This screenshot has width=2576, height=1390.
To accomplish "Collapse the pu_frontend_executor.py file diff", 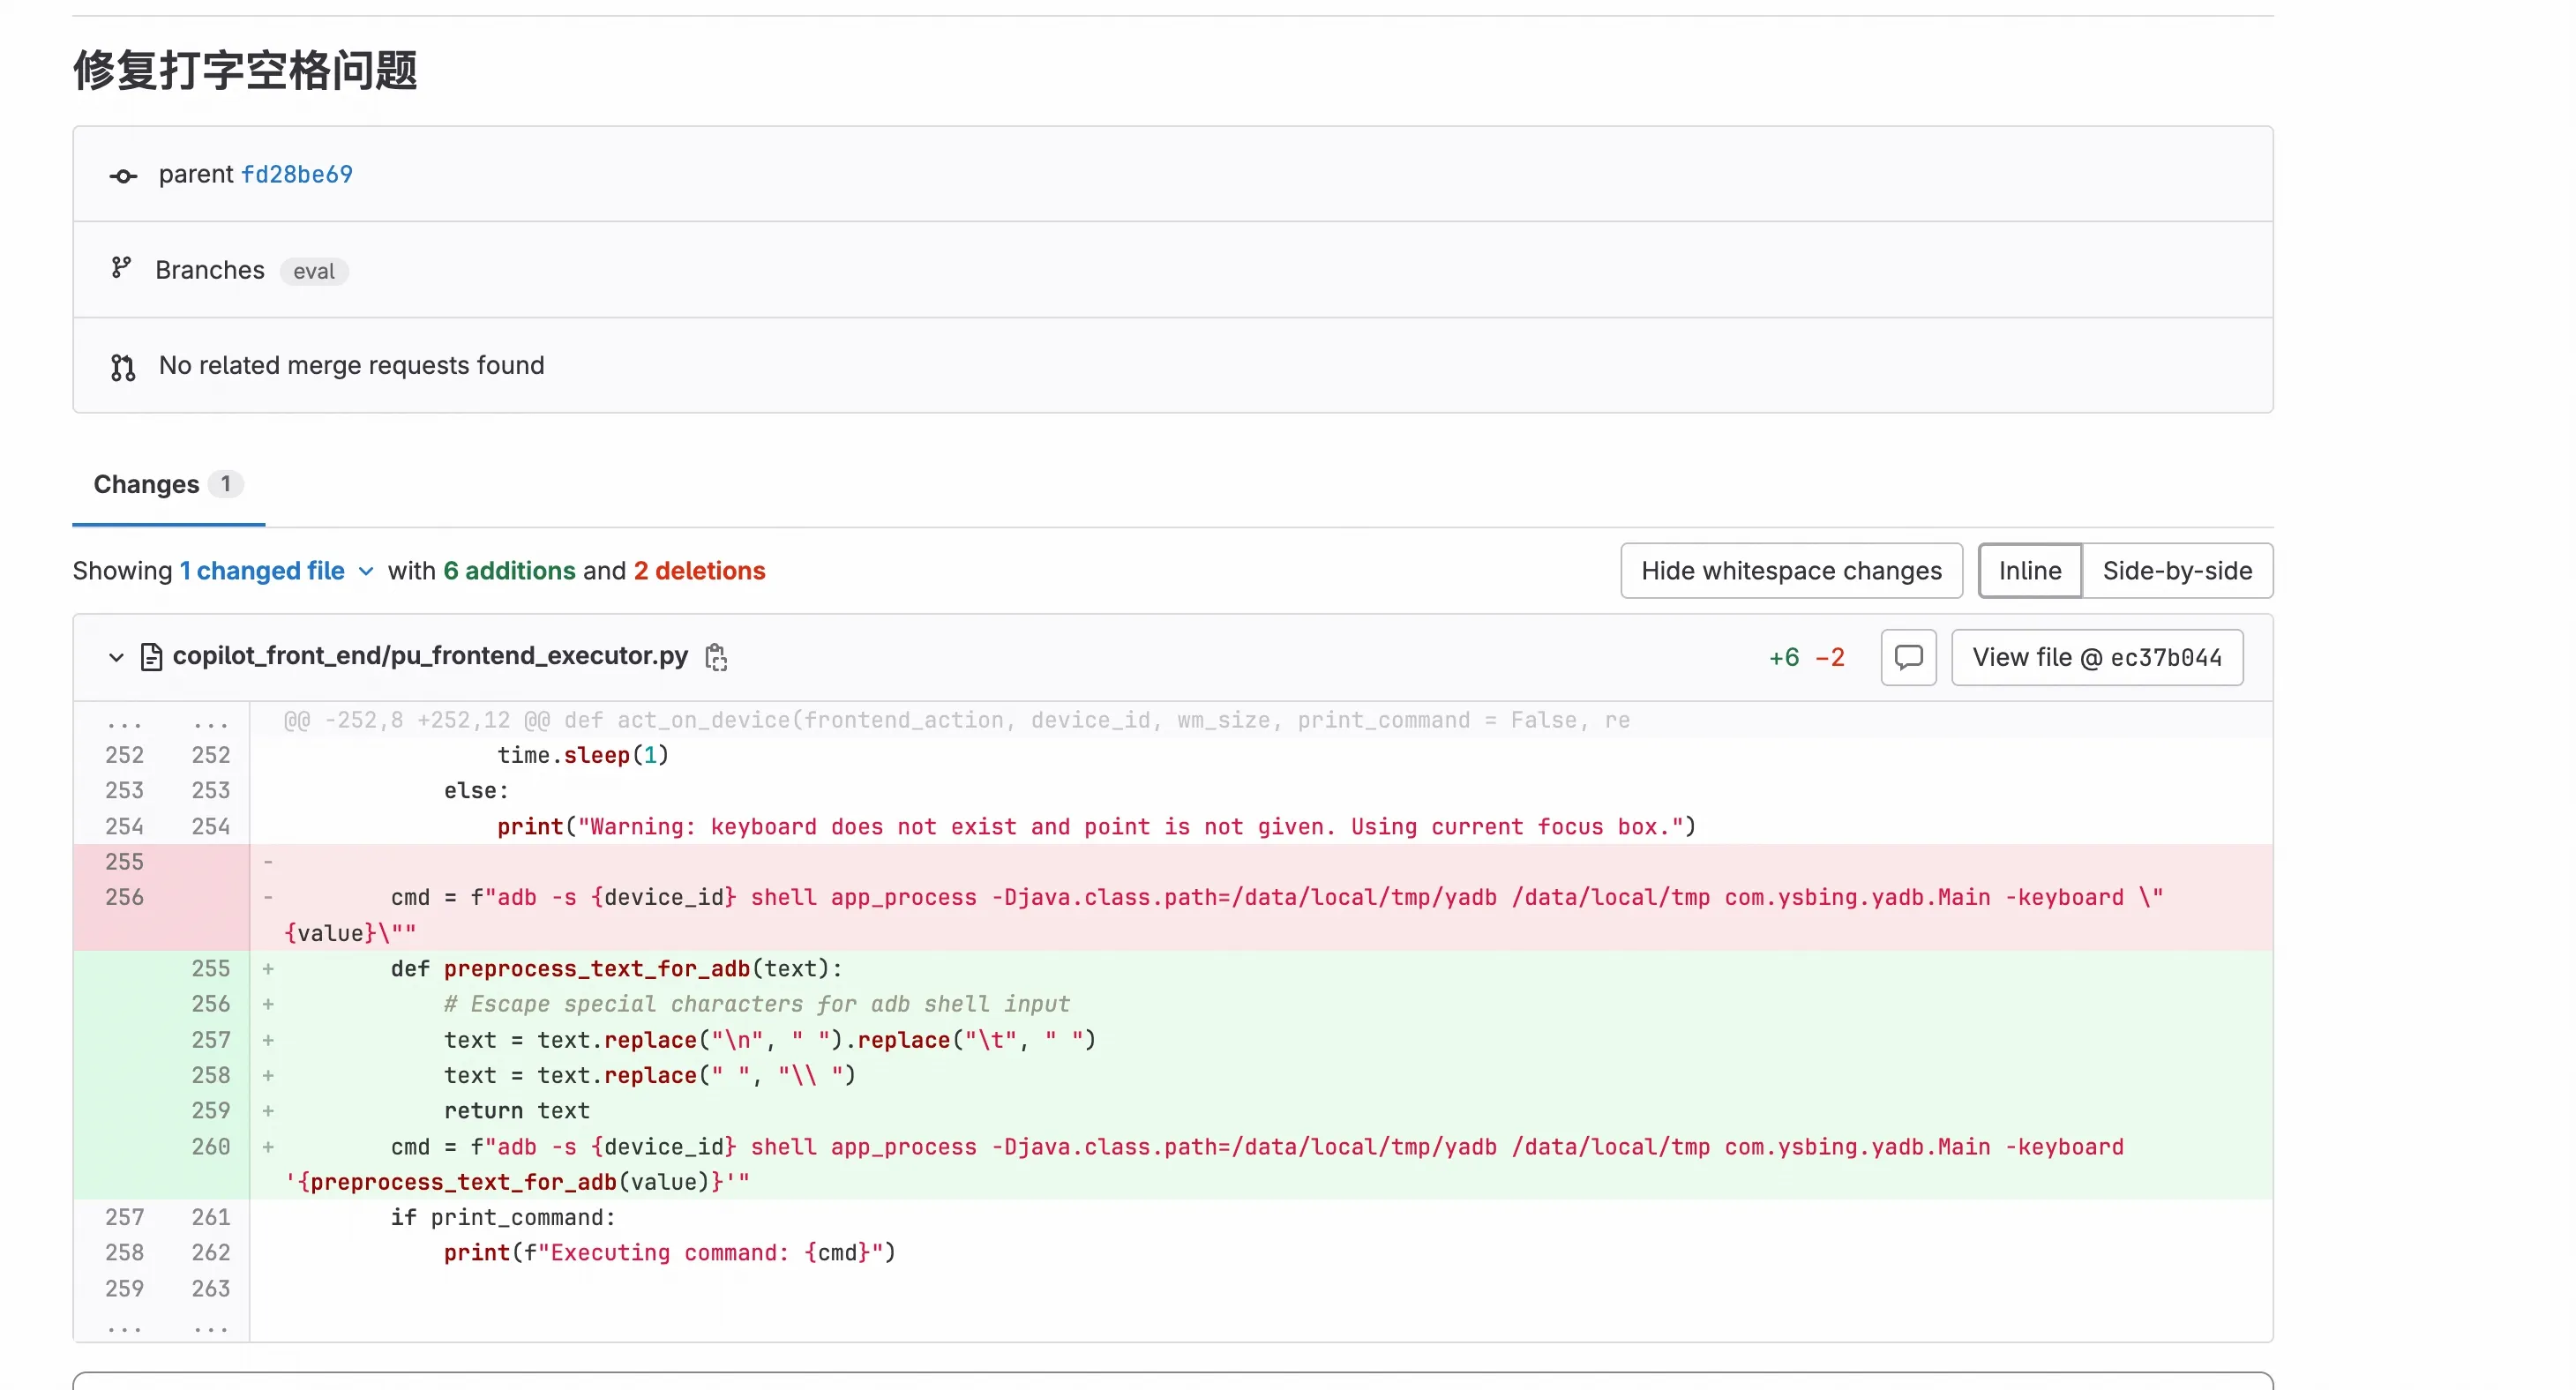I will click(x=116, y=657).
